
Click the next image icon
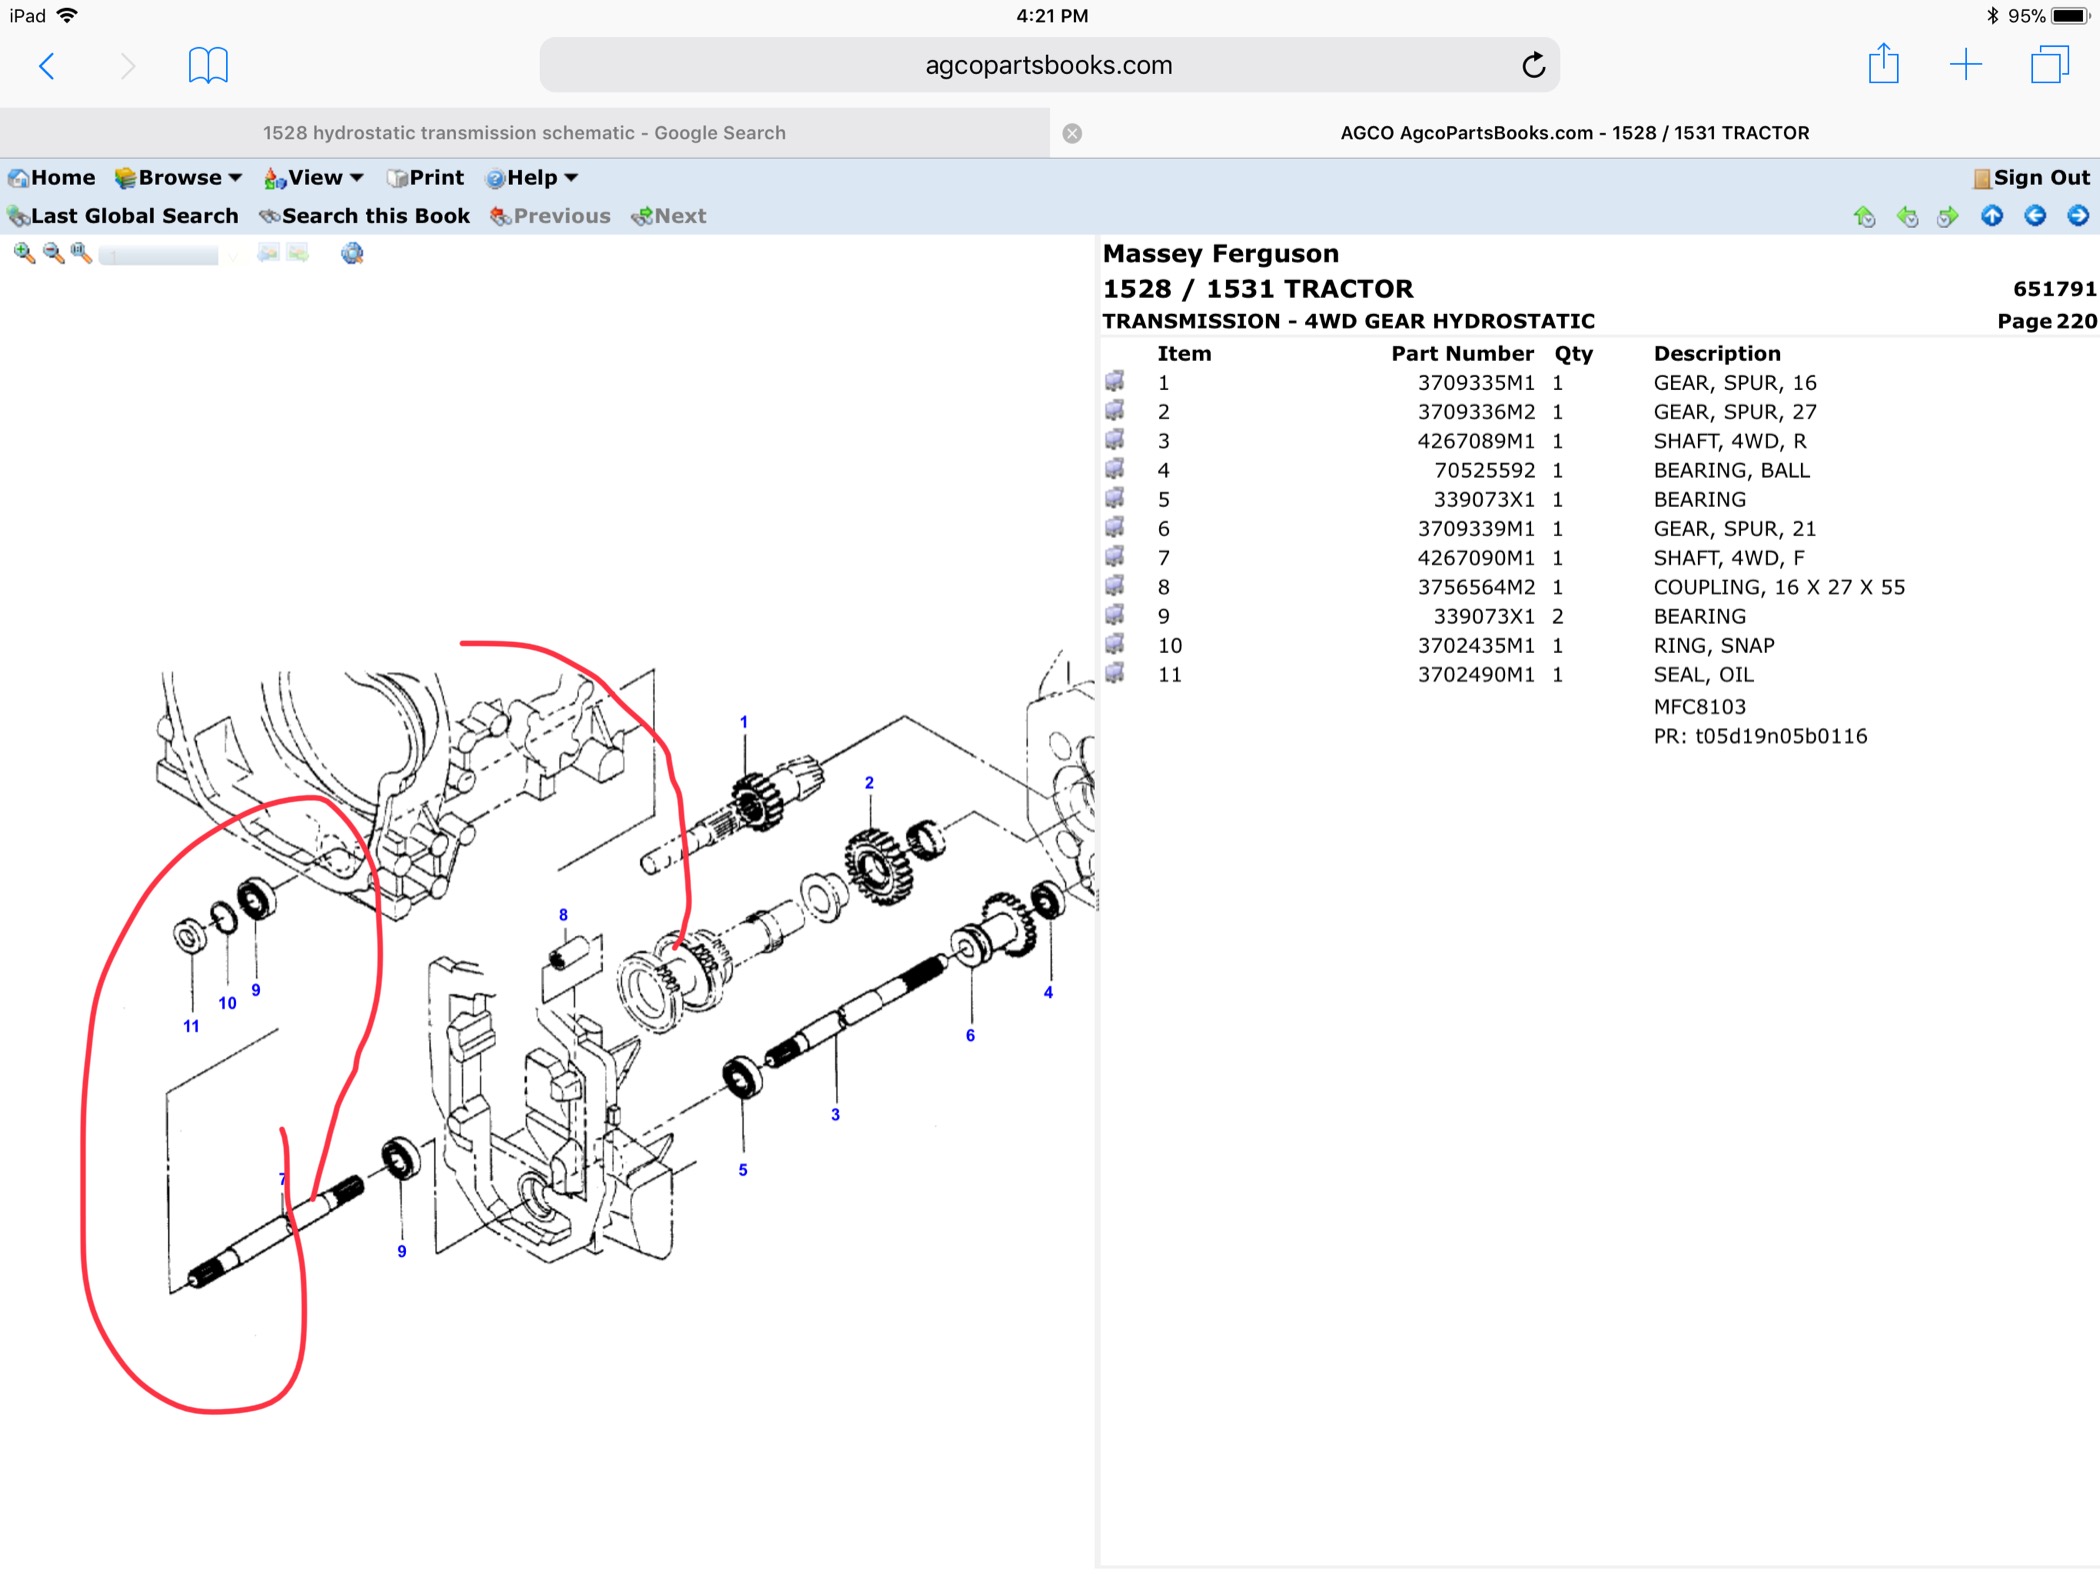coord(298,253)
